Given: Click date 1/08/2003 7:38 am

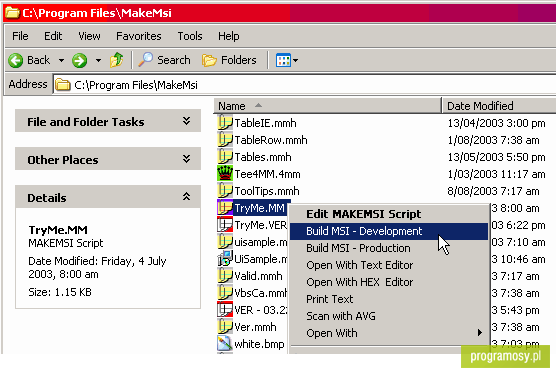Looking at the screenshot, I should [x=494, y=140].
